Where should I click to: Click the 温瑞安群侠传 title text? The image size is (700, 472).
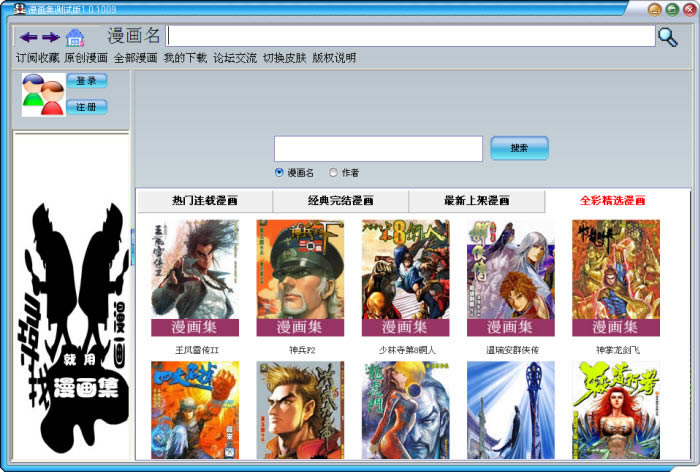coord(512,350)
